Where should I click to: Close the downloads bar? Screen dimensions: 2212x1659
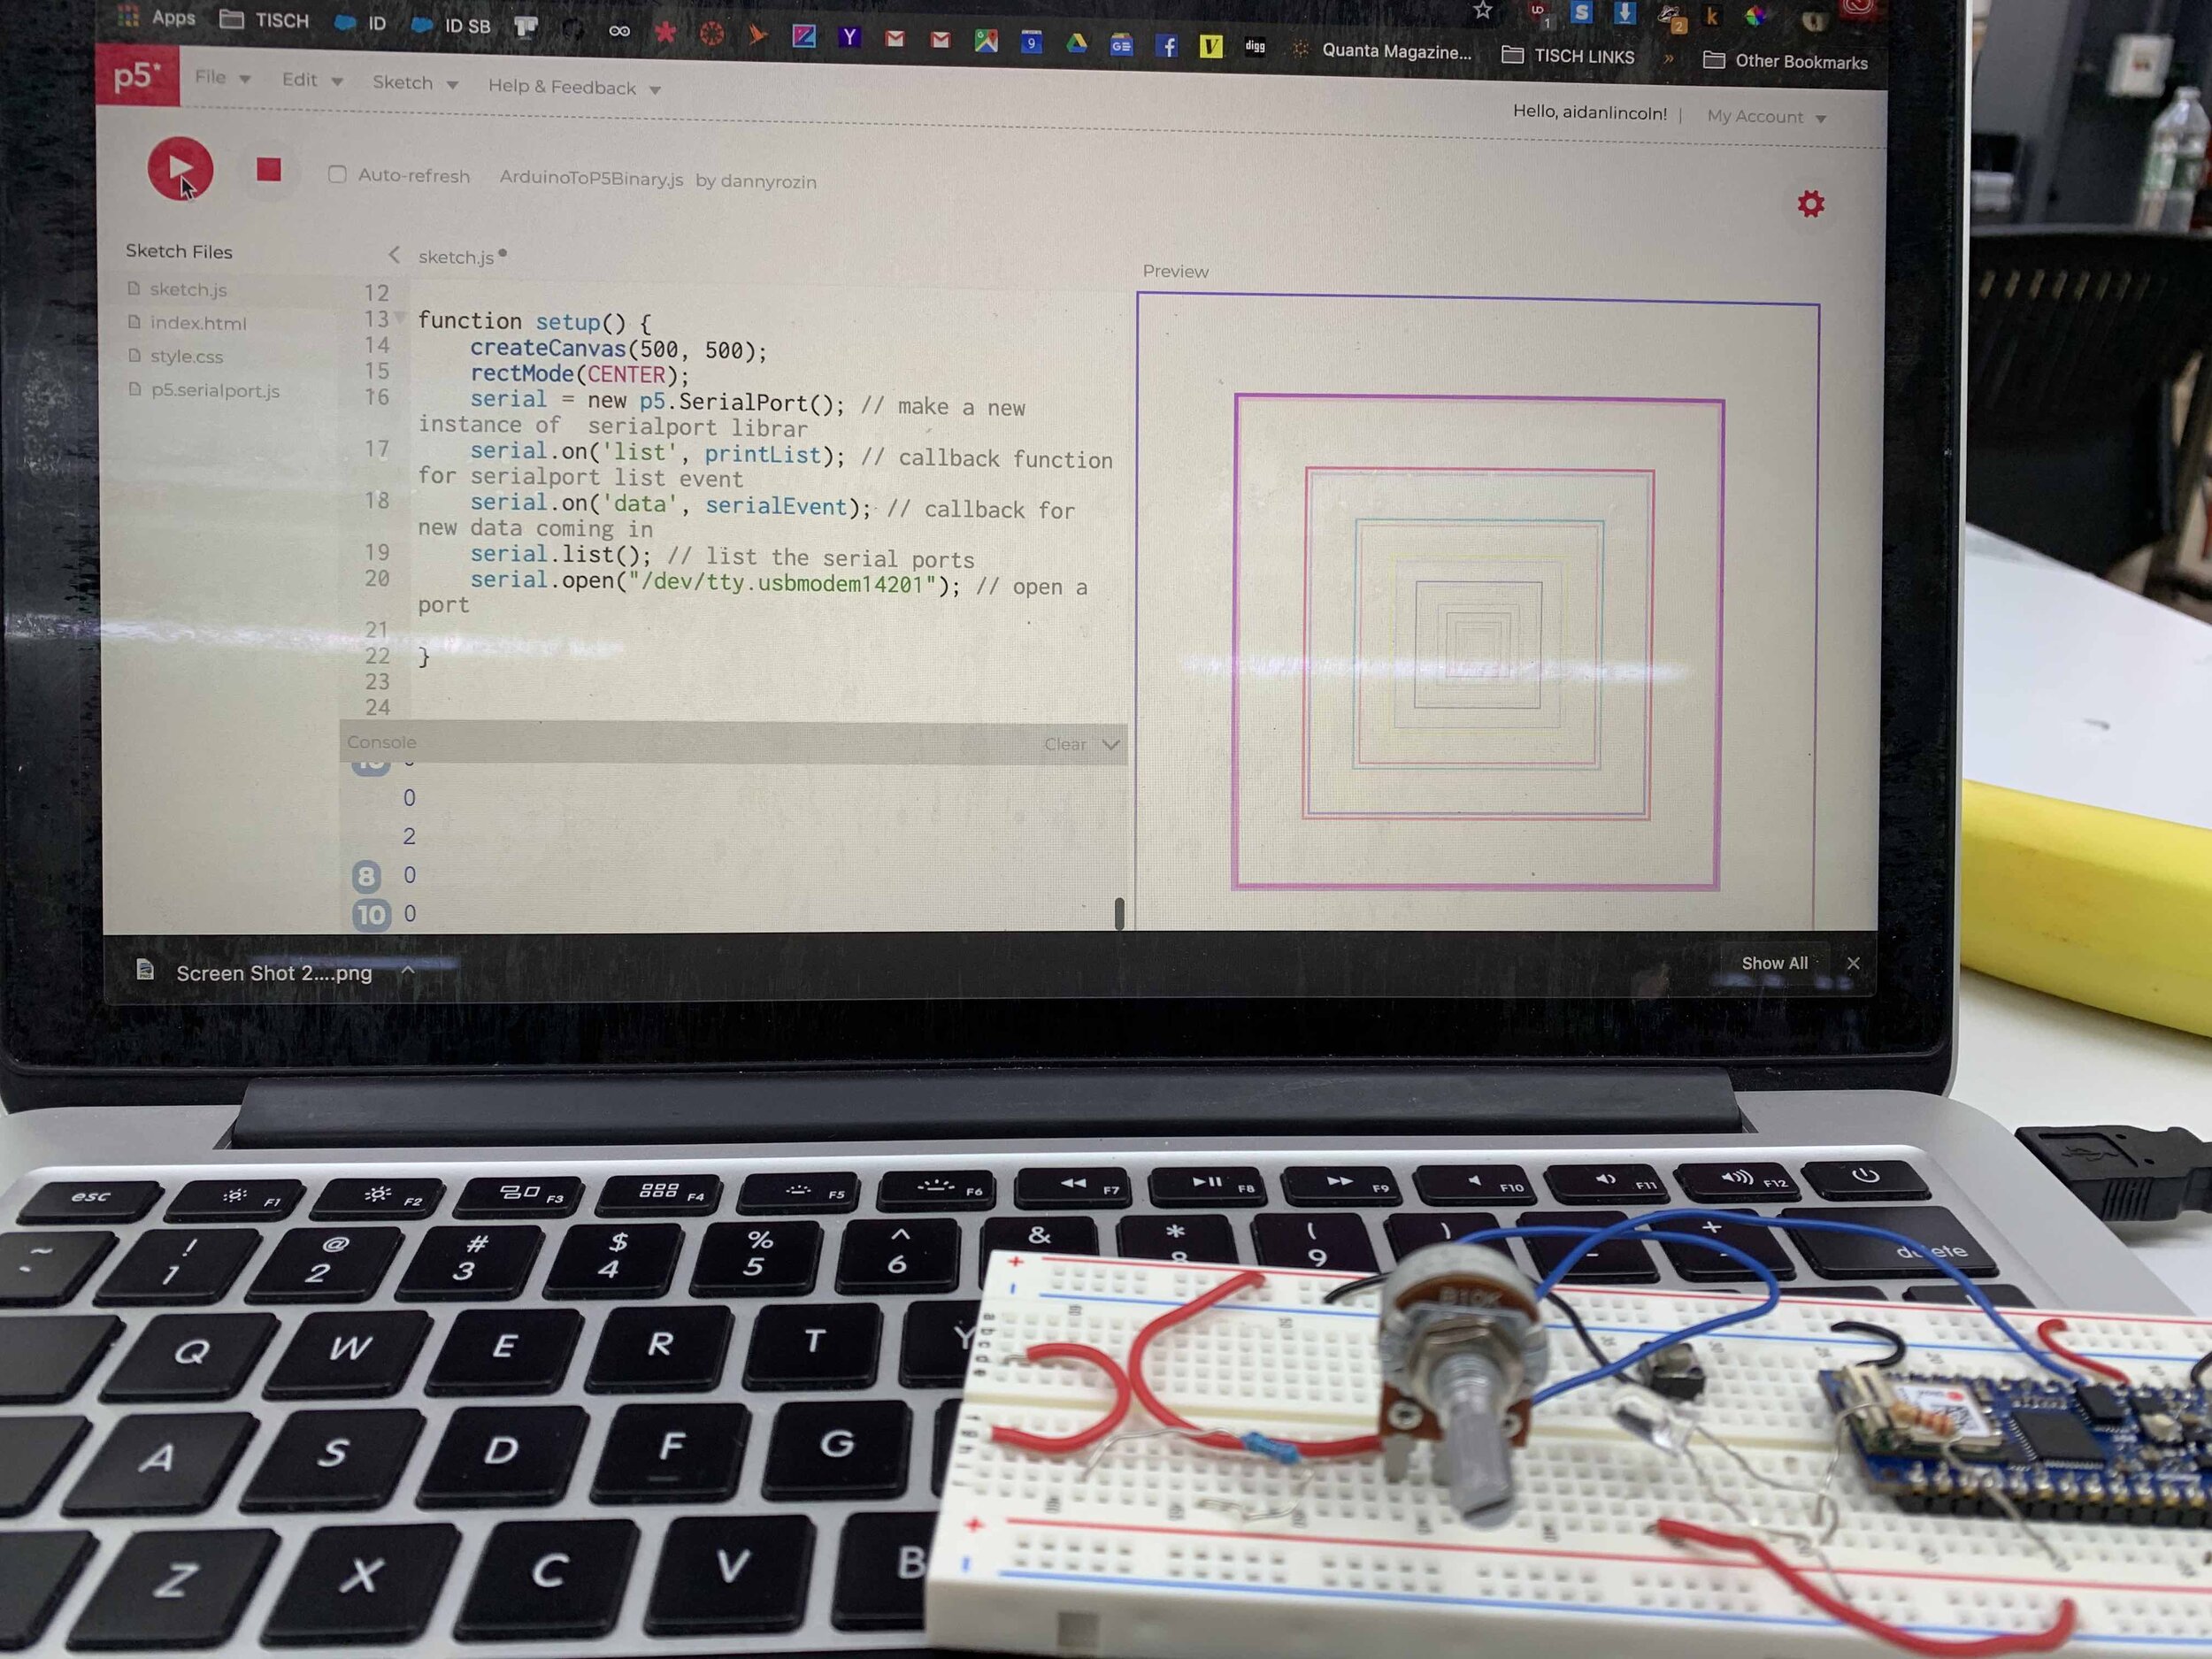click(1853, 963)
